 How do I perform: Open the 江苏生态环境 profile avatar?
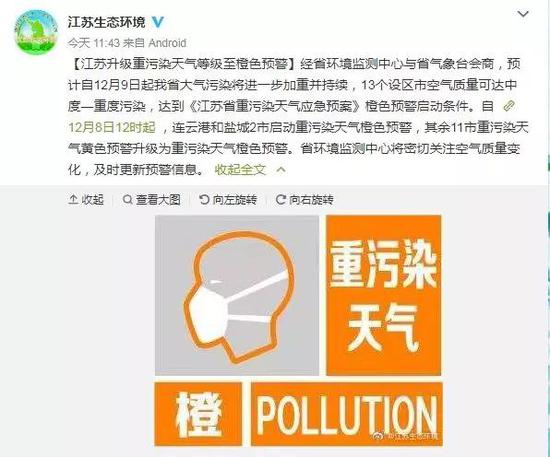pyautogui.click(x=36, y=32)
